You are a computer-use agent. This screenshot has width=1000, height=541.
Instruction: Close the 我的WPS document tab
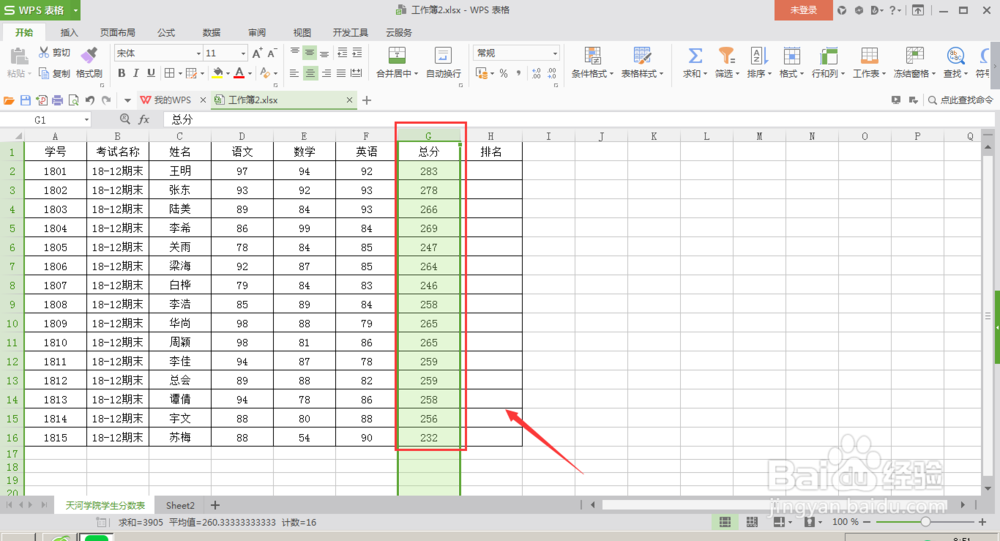tap(203, 100)
